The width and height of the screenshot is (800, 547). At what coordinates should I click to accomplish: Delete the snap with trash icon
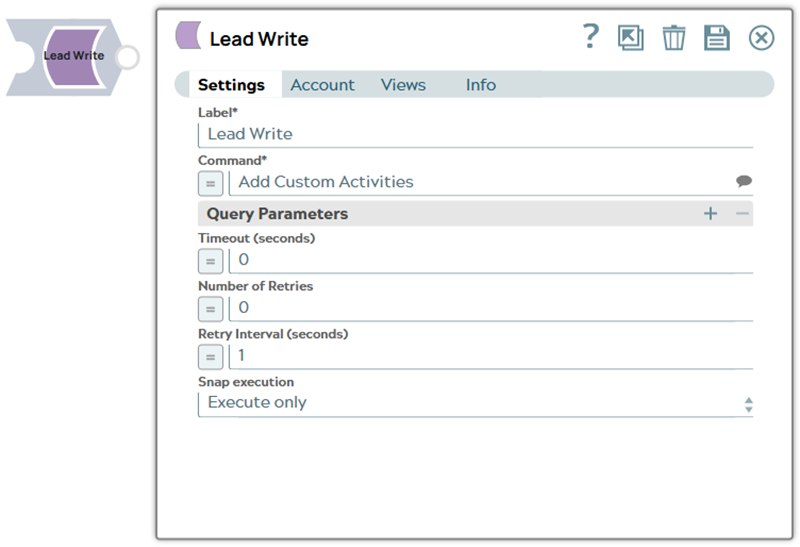tap(673, 38)
